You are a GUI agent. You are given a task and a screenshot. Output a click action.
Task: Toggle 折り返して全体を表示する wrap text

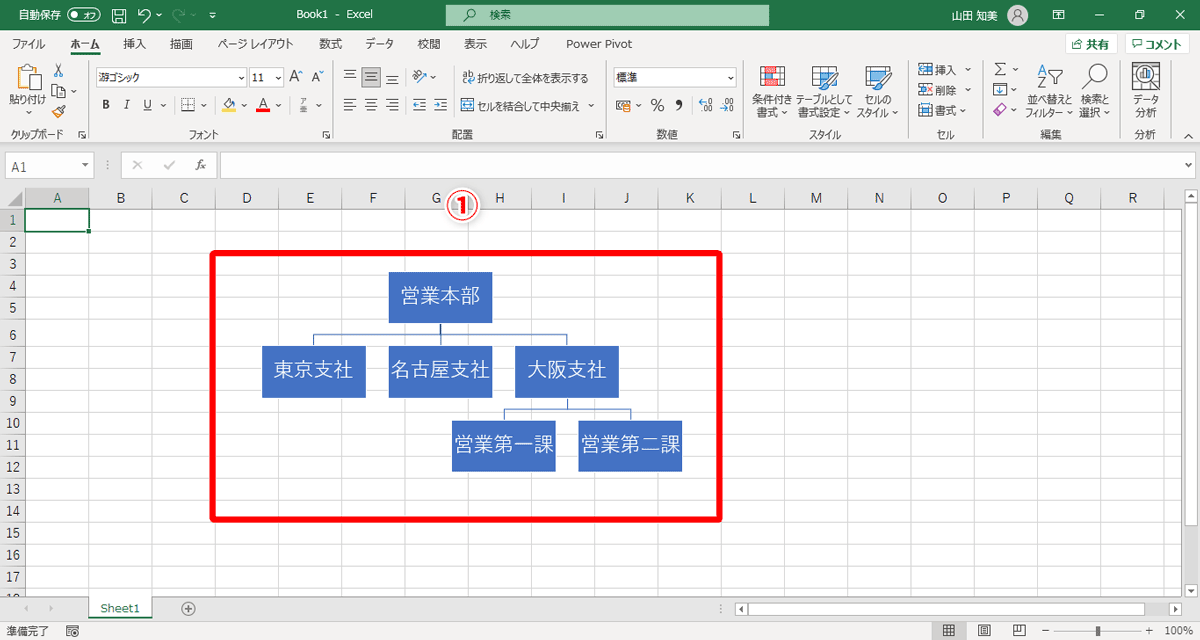(x=525, y=77)
